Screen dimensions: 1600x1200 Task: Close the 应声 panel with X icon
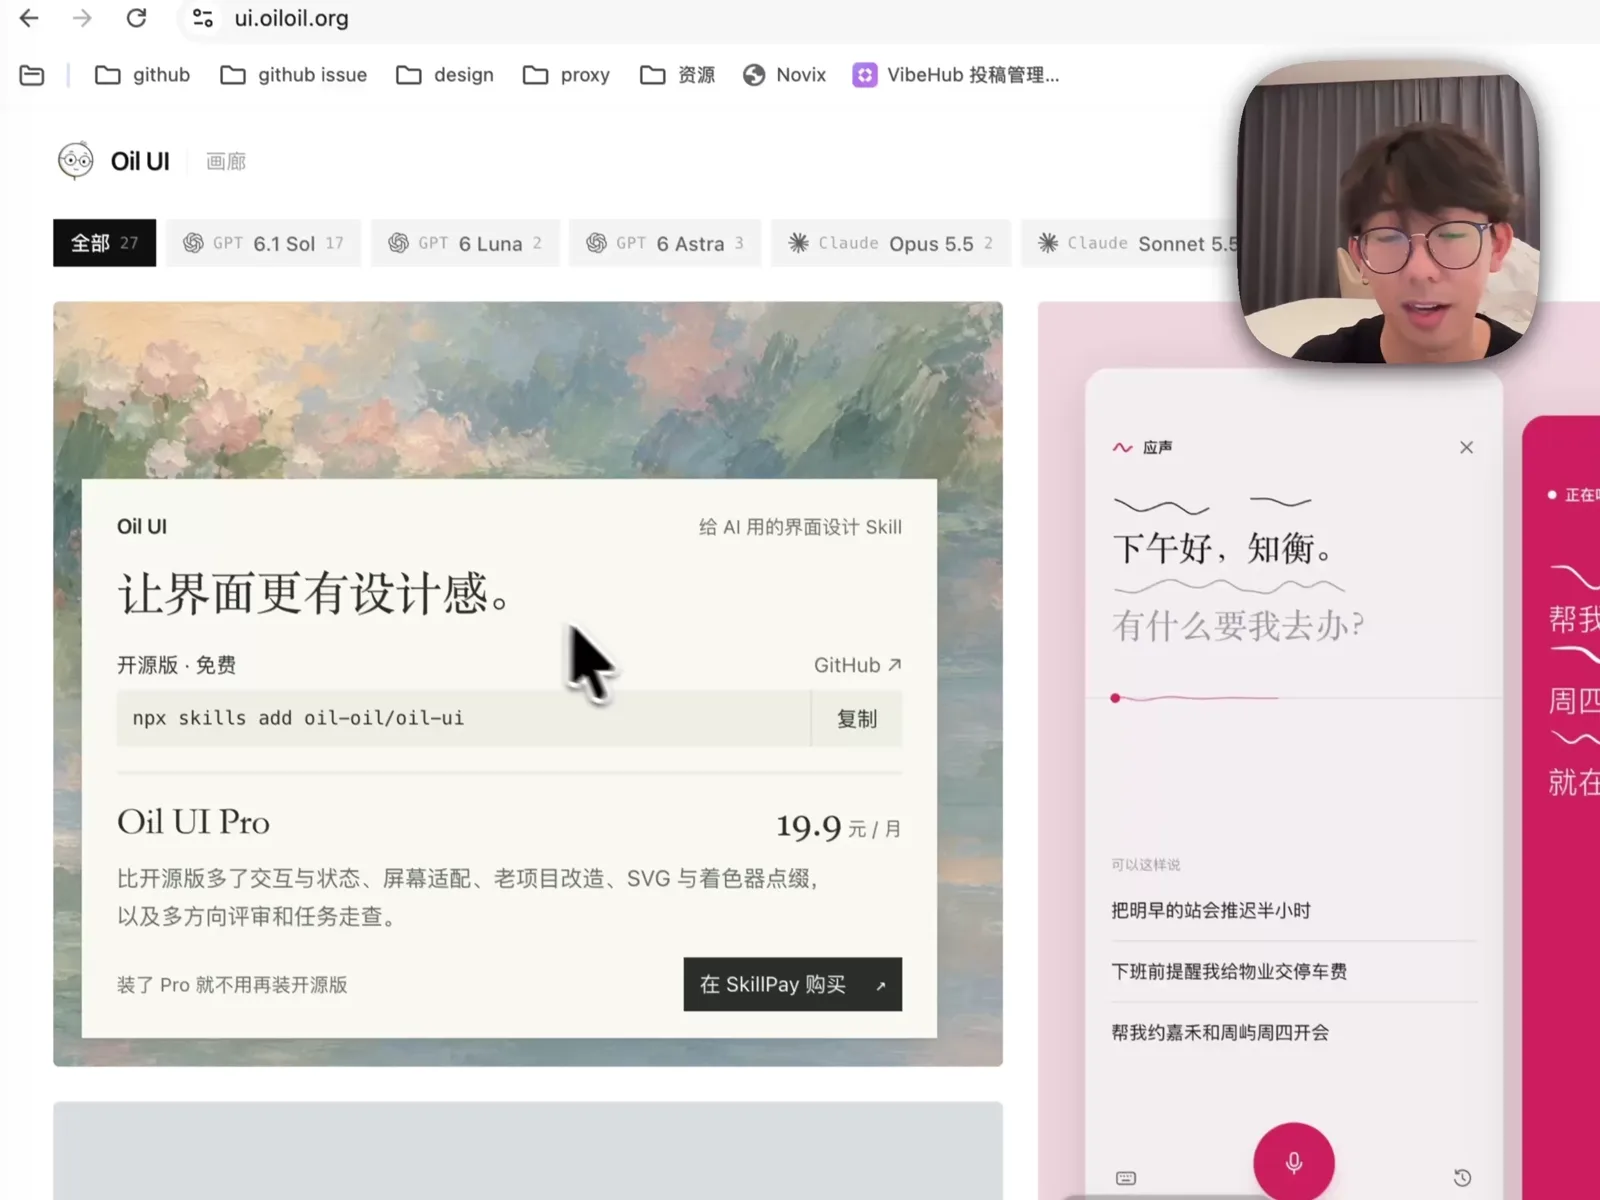pyautogui.click(x=1466, y=447)
